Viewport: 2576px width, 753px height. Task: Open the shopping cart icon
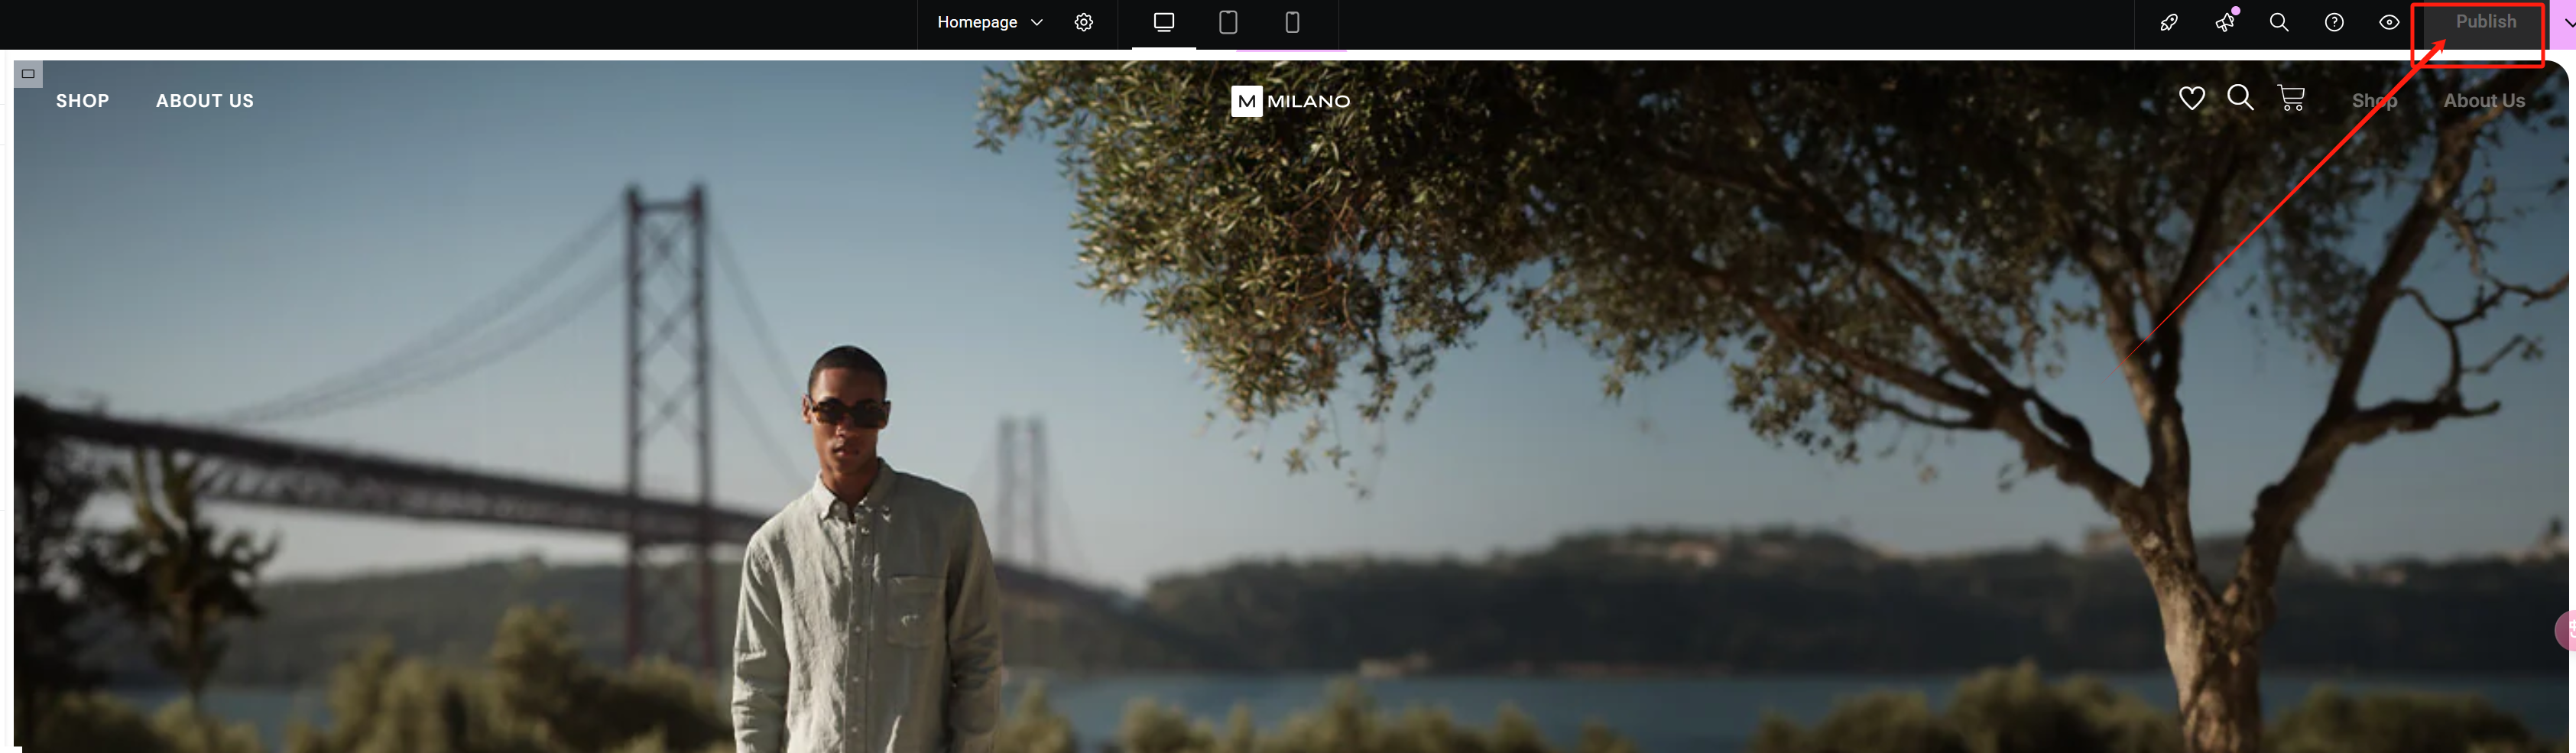(2291, 98)
